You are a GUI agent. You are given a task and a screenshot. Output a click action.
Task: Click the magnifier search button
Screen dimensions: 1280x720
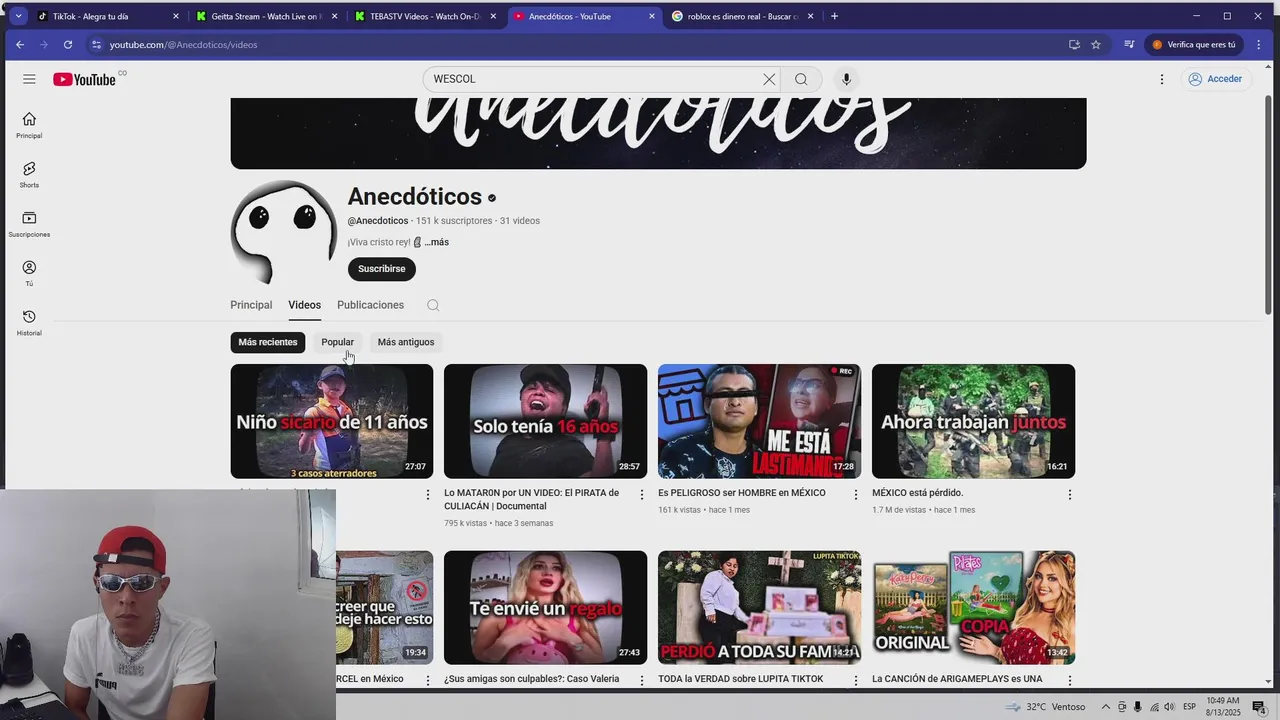pyautogui.click(x=801, y=79)
